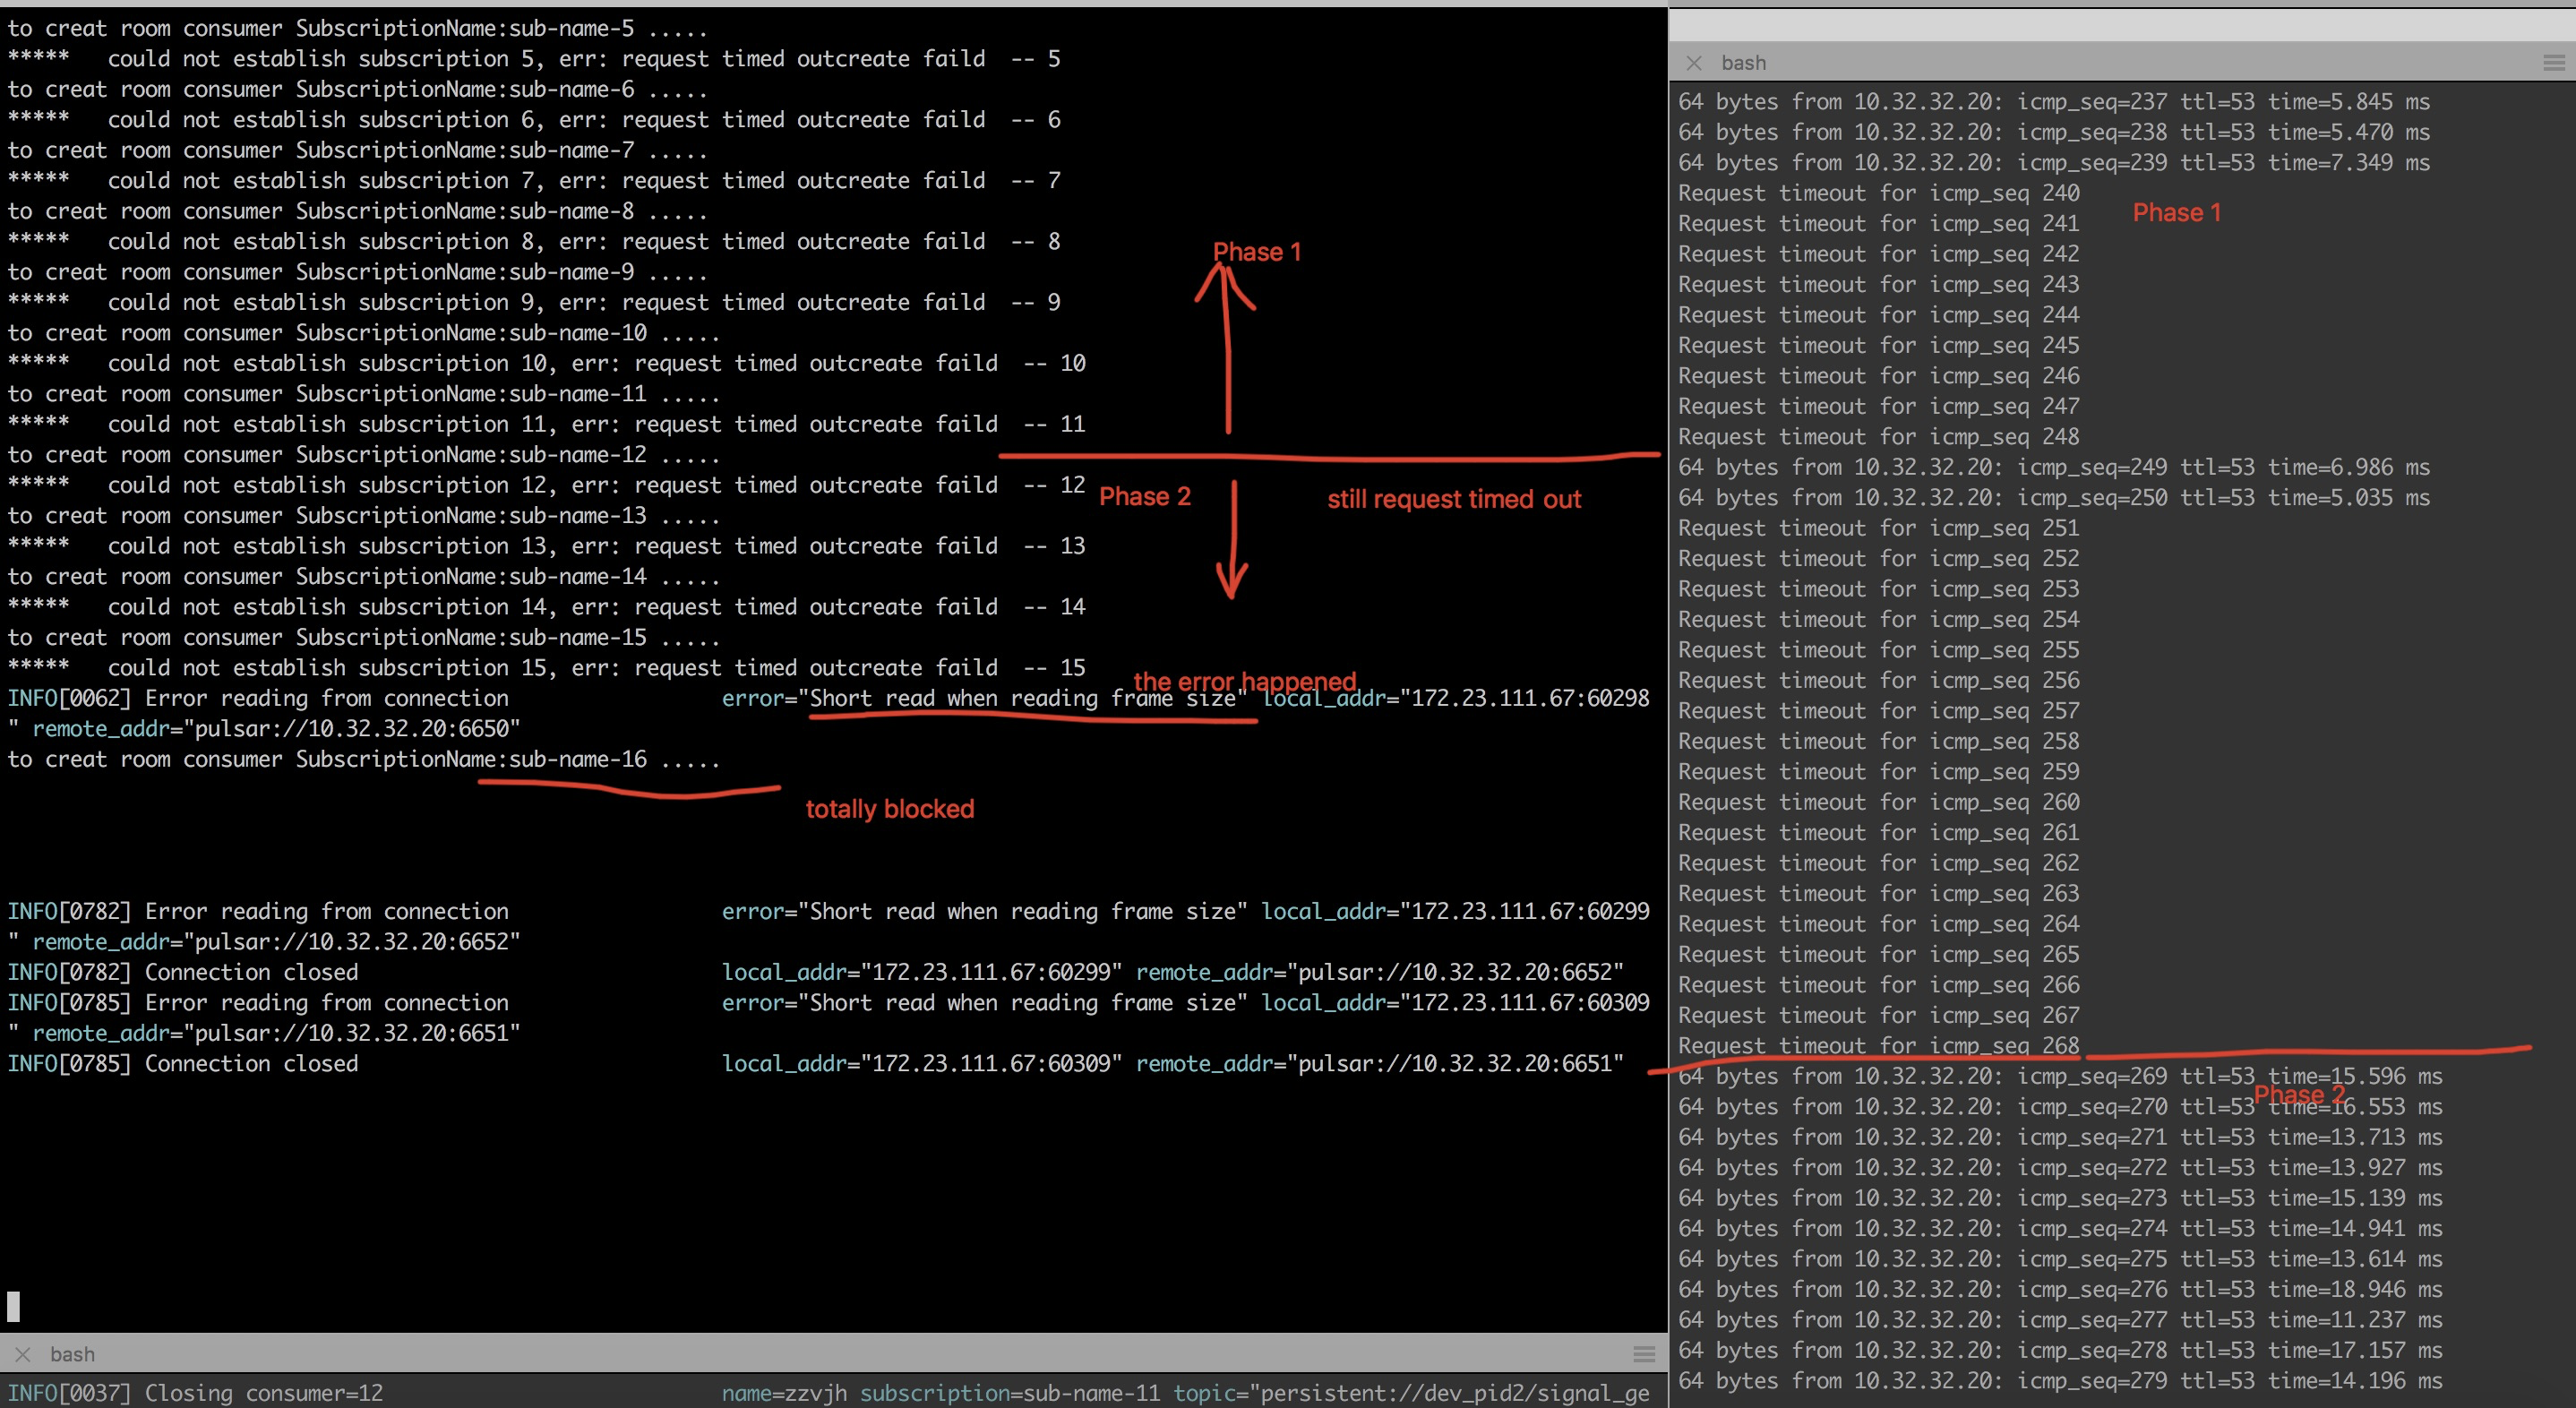This screenshot has width=2576, height=1408.
Task: Close the right-side bash ping pane
Action: coord(1693,63)
